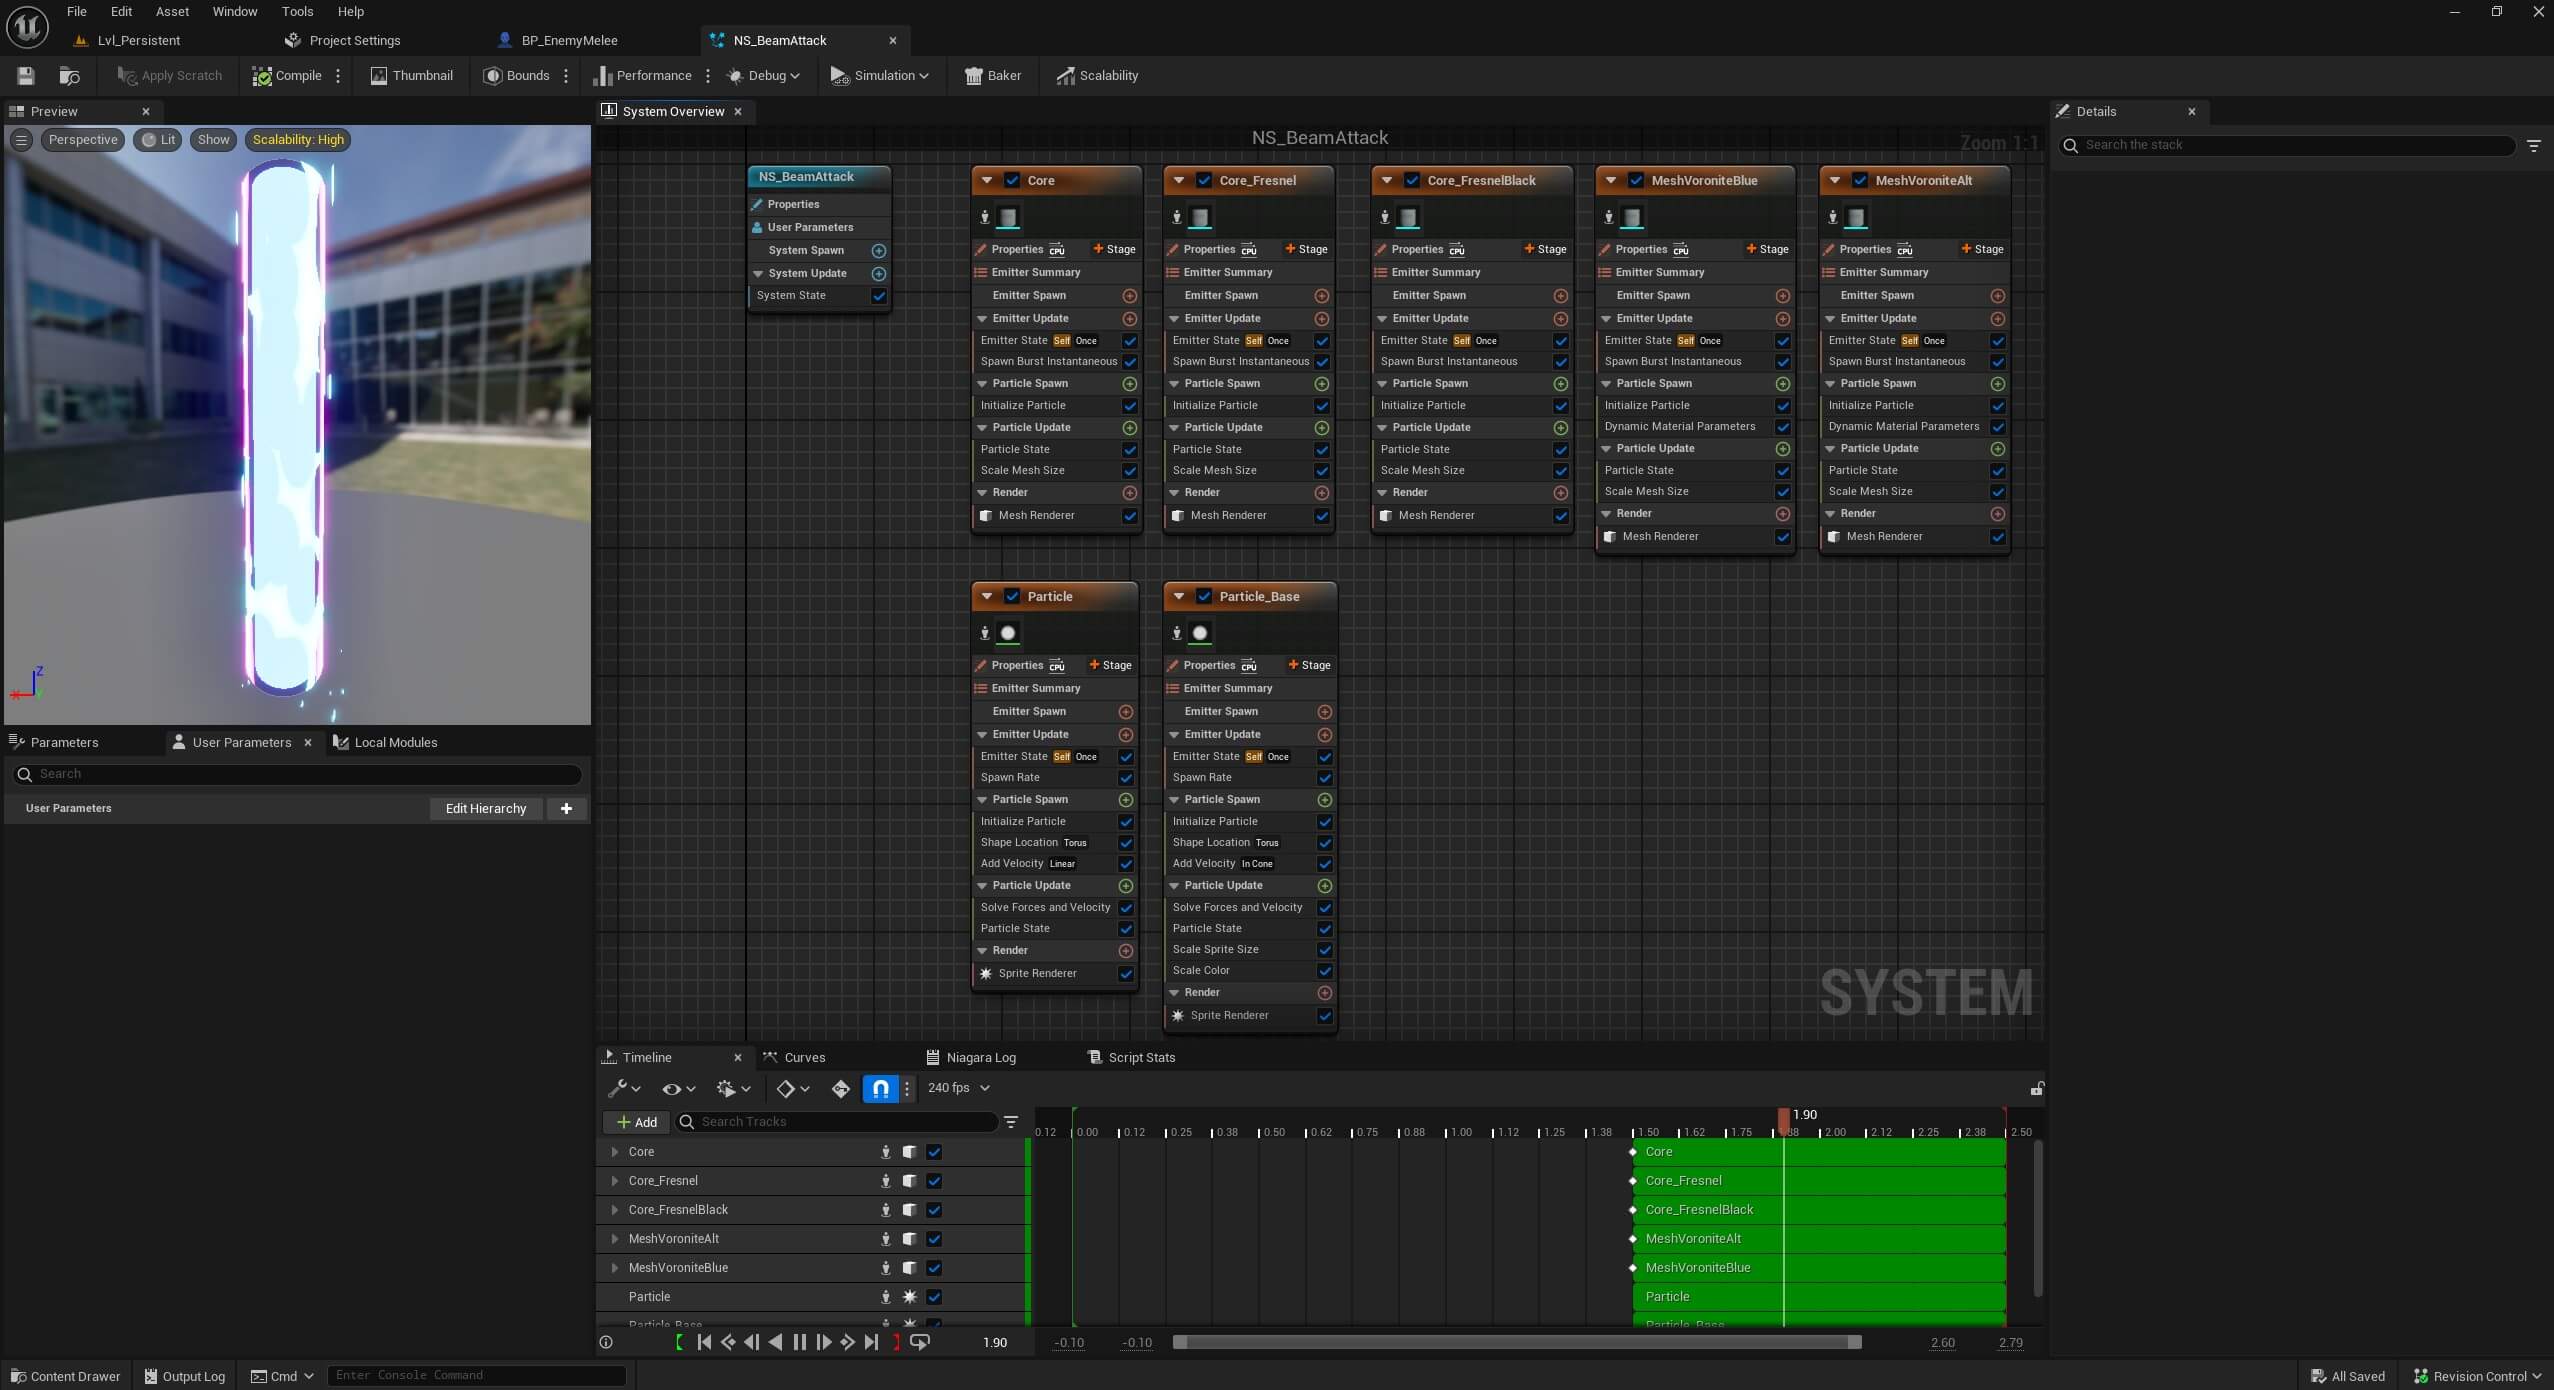Click Scalability: High viewport button
This screenshot has width=2554, height=1390.
pyautogui.click(x=297, y=140)
